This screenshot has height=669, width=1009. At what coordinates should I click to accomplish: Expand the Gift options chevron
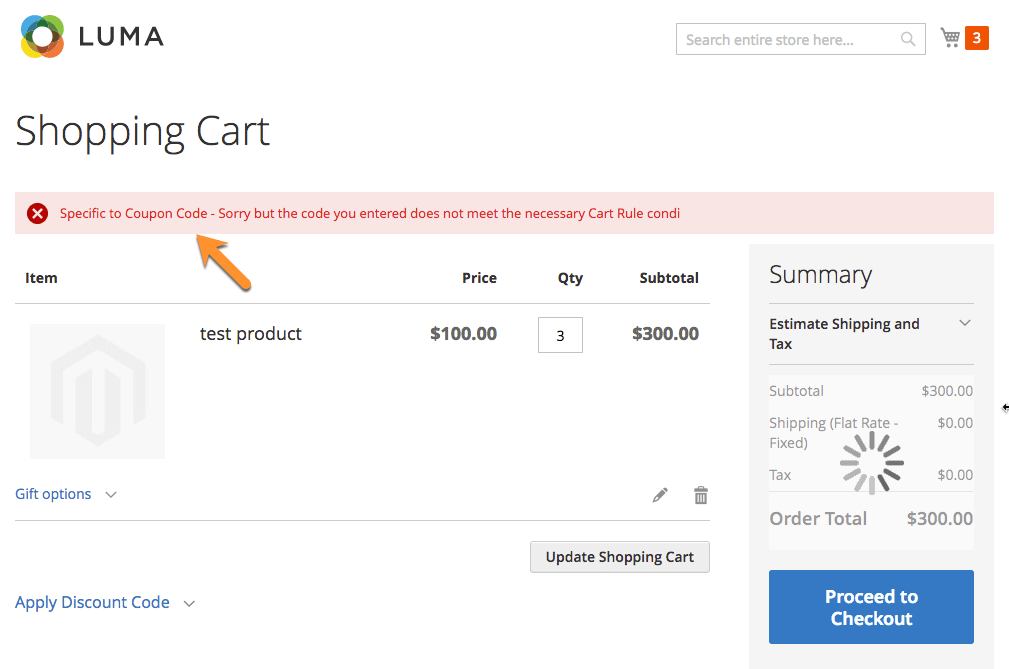tap(111, 495)
